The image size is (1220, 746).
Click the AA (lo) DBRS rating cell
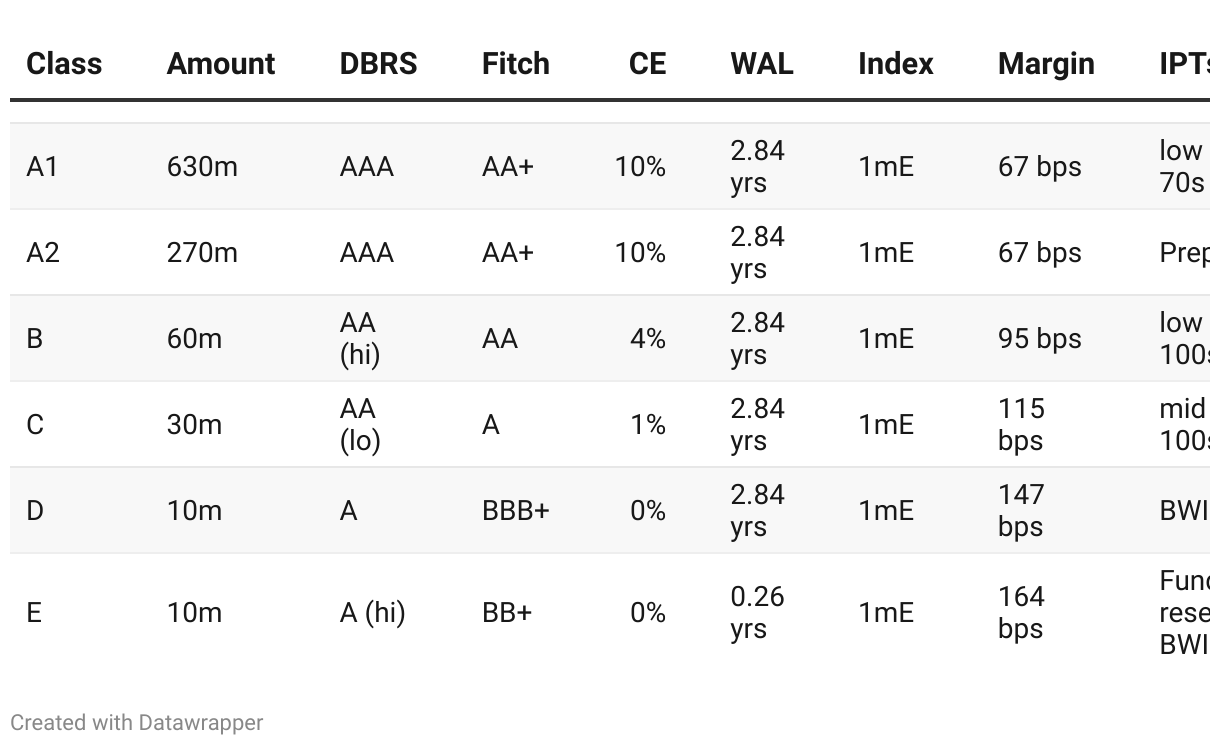pyautogui.click(x=359, y=425)
